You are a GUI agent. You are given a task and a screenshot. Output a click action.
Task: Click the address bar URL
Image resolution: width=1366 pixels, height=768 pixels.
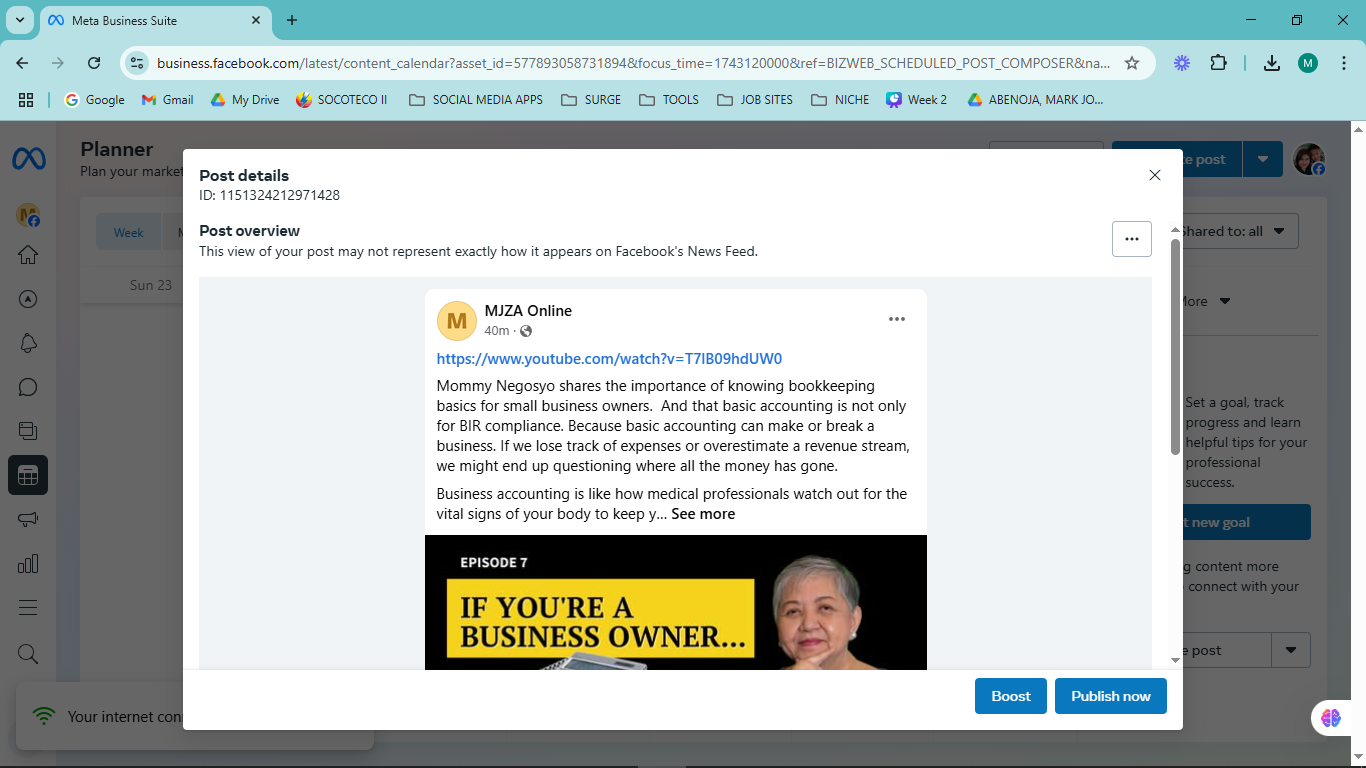(x=633, y=63)
